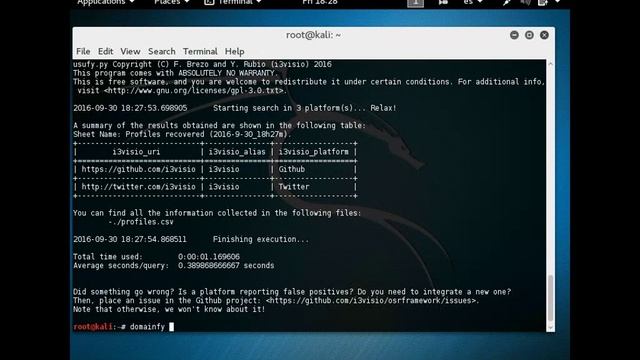Click the 'Total time used' value 0:00:01.169606
Screen dimensions: 640x360
tap(209, 257)
